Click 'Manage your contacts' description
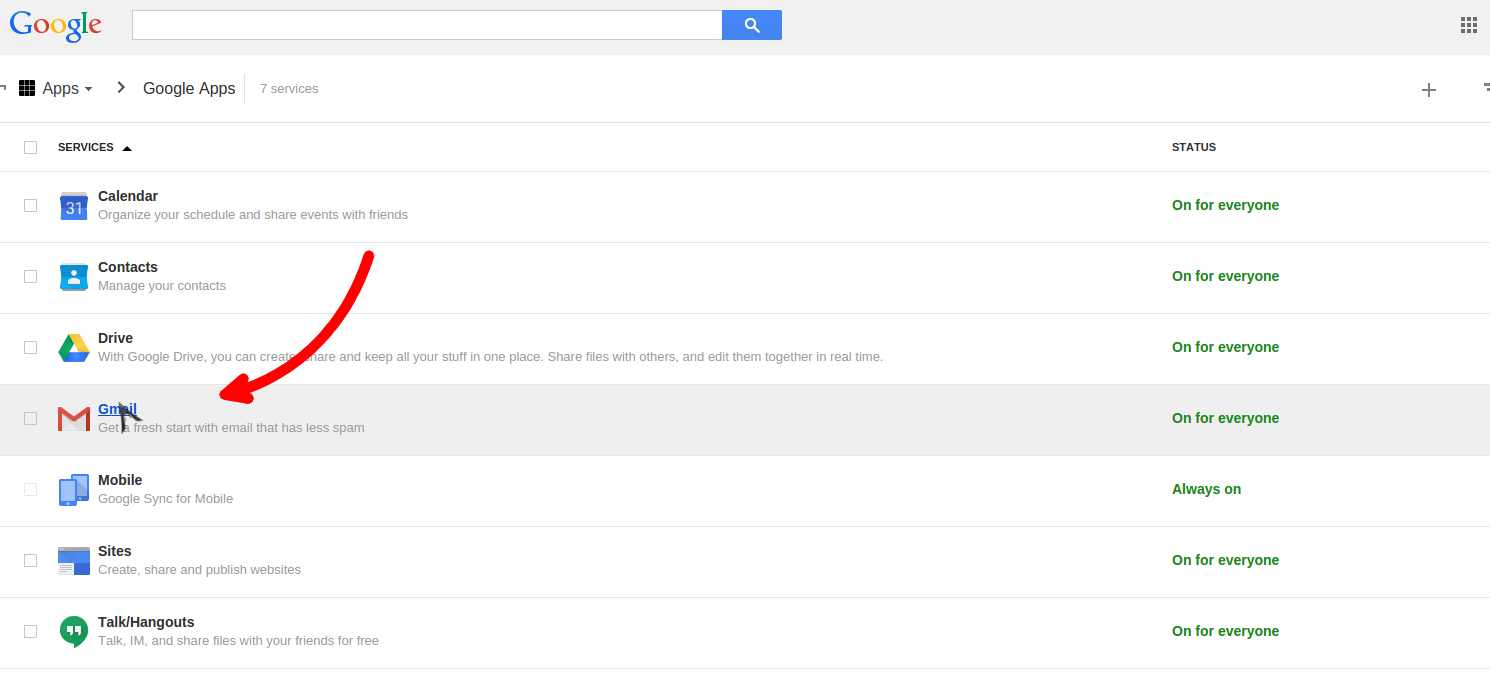The image size is (1490, 680). pyautogui.click(x=162, y=286)
